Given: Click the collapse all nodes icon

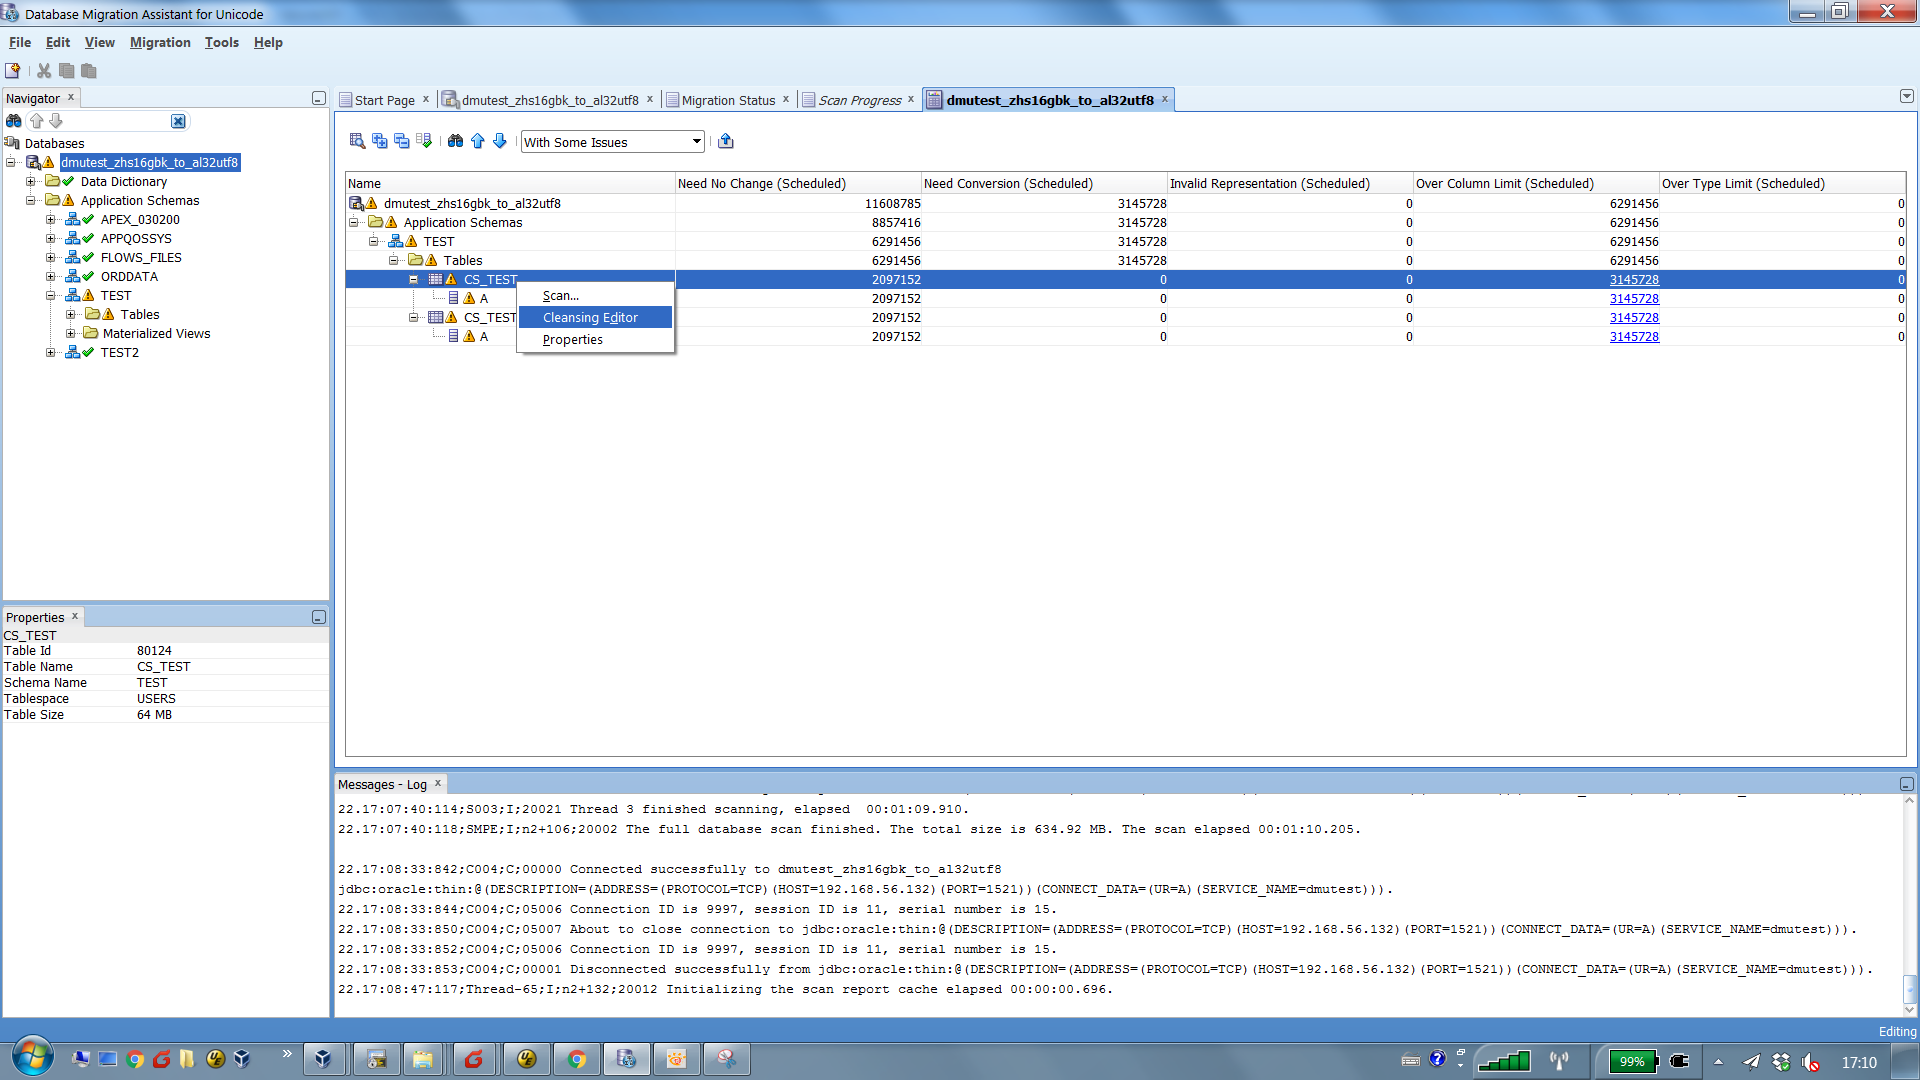Looking at the screenshot, I should pyautogui.click(x=402, y=141).
